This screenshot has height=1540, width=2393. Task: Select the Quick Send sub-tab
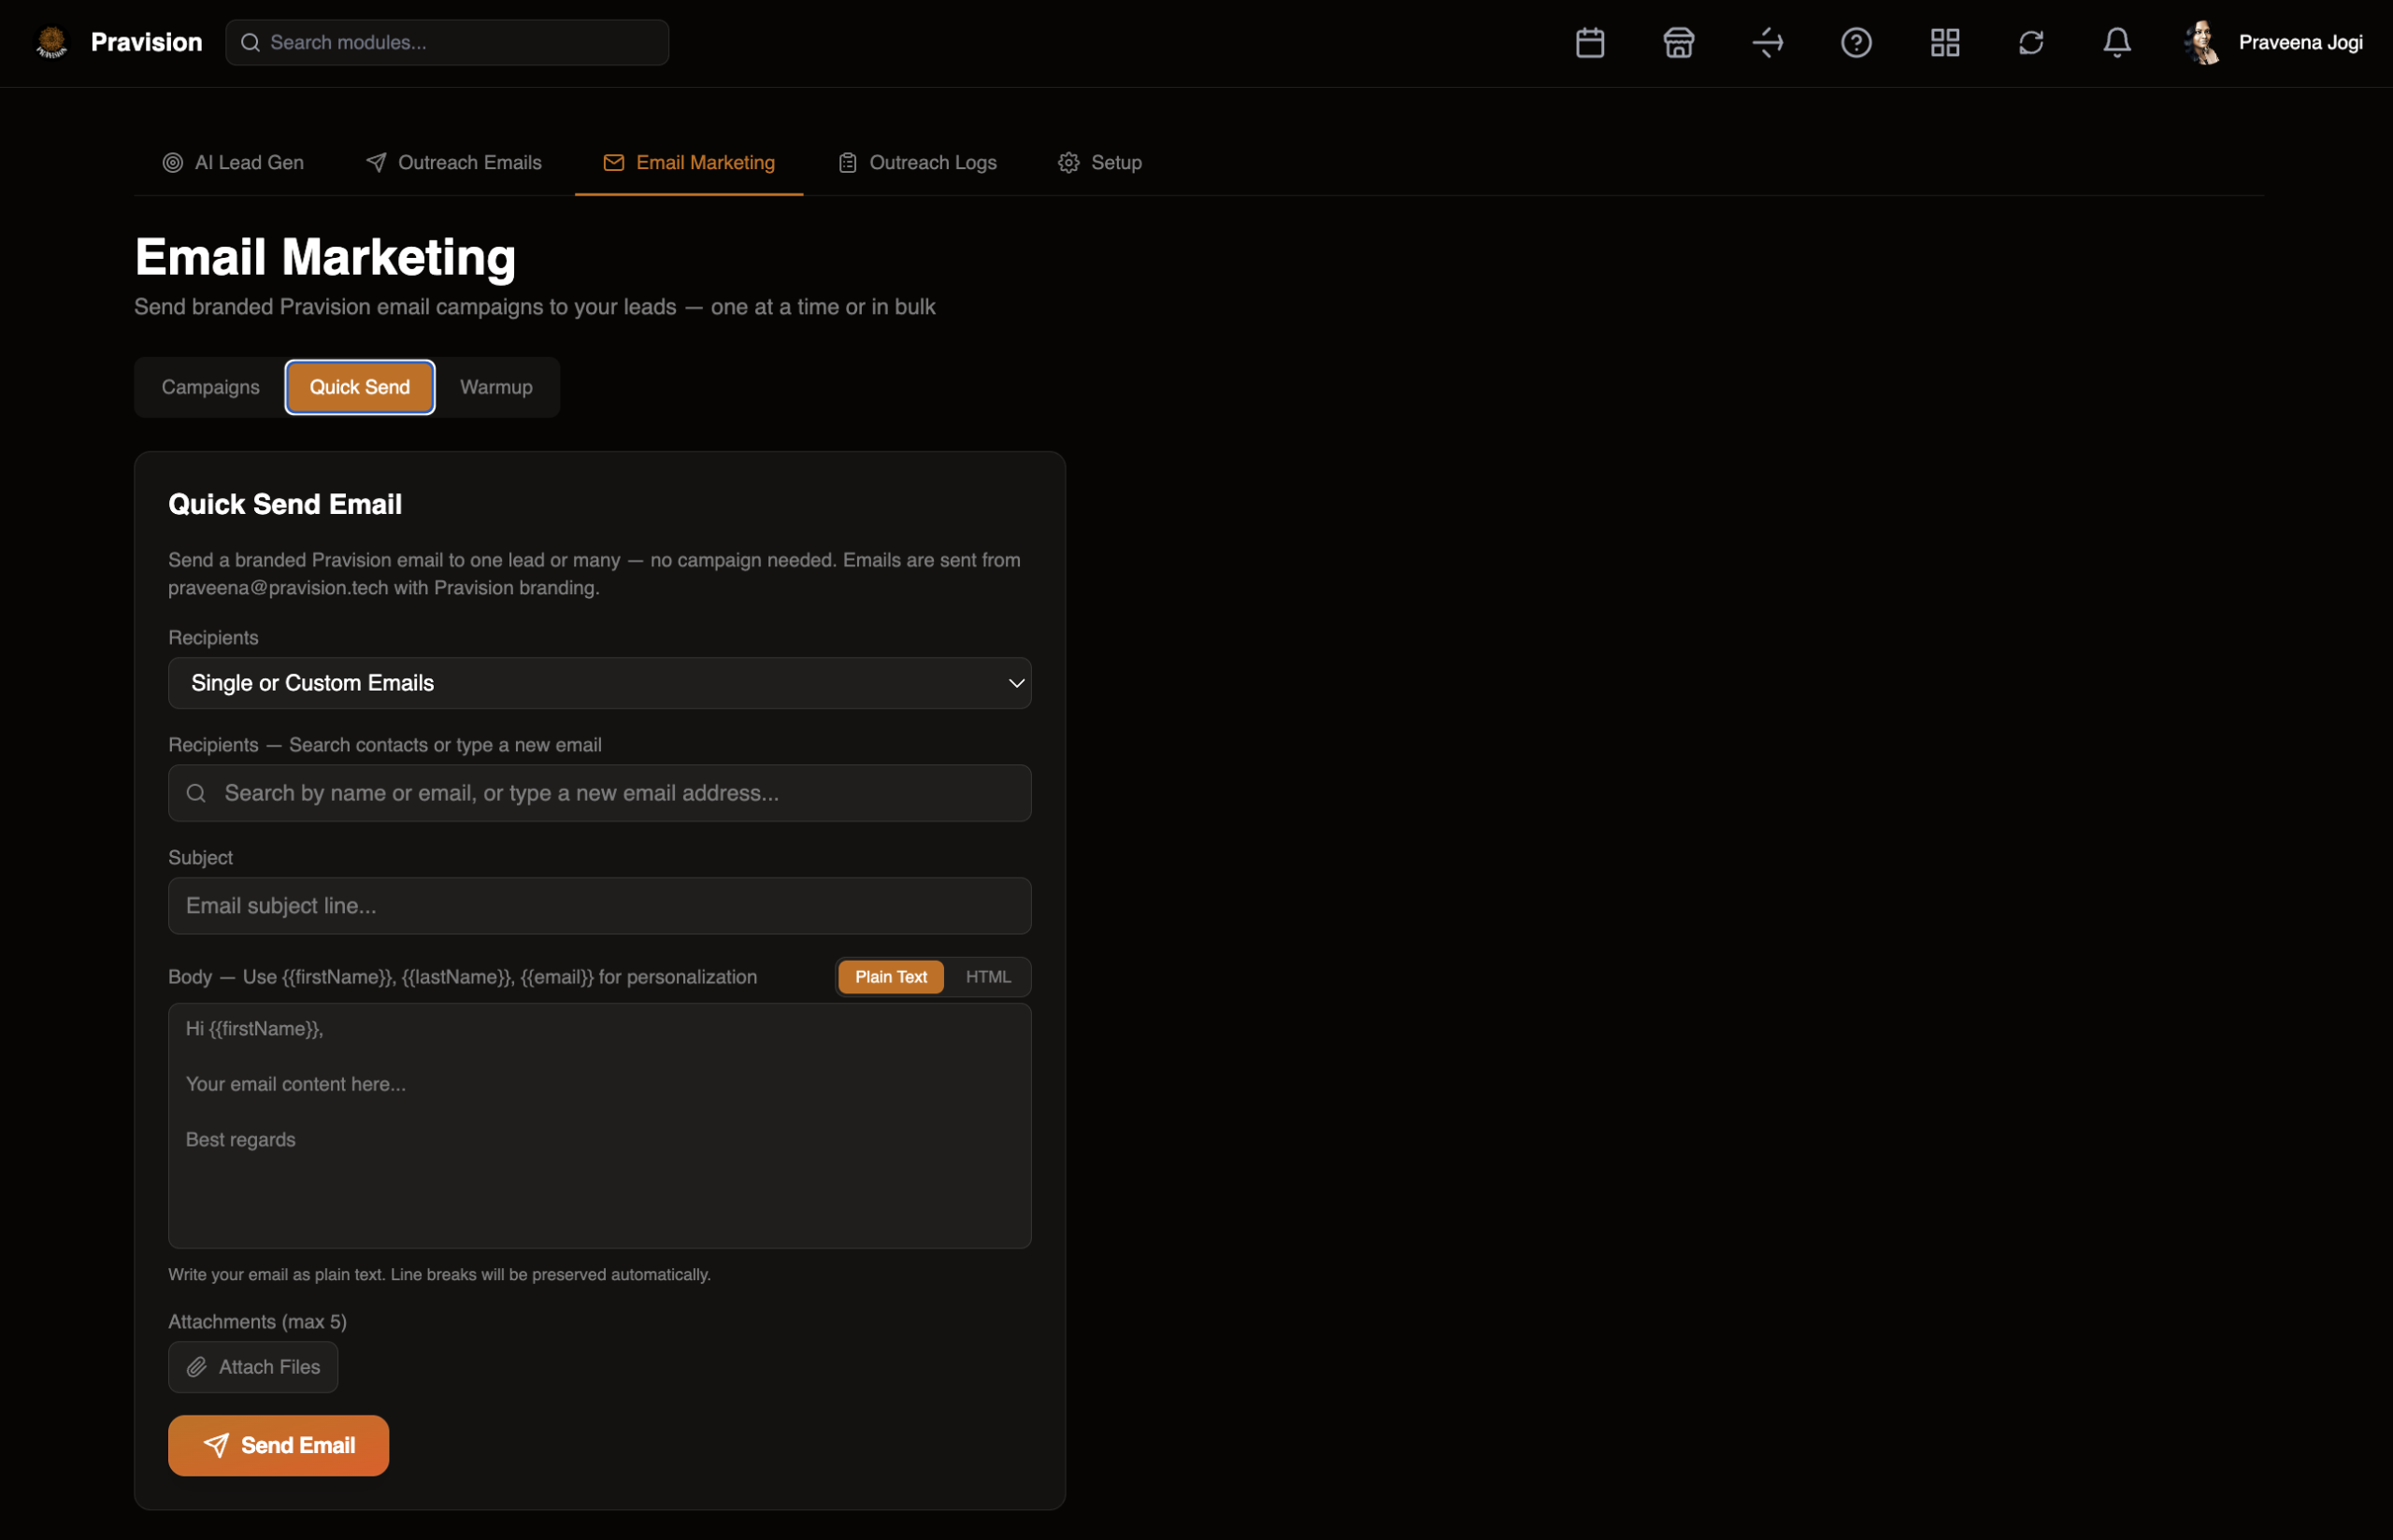360,387
